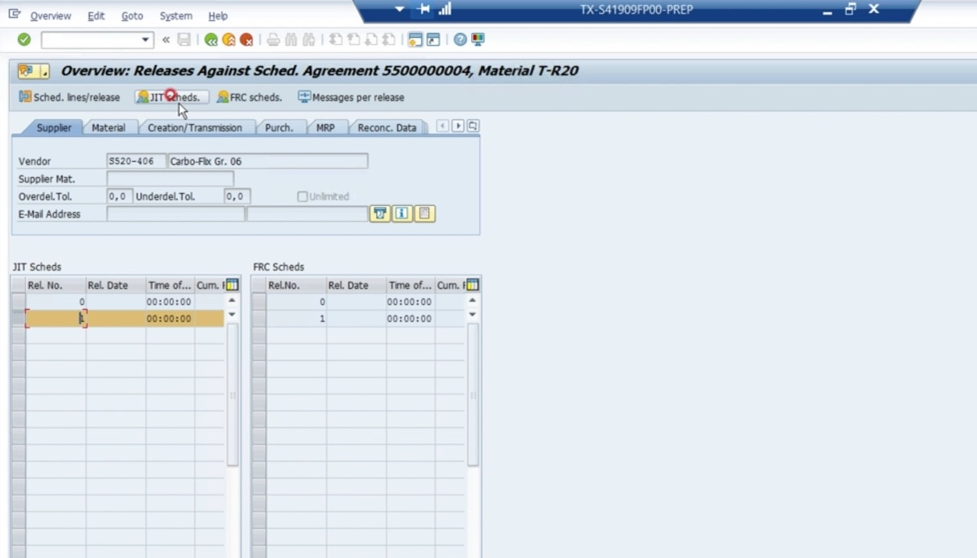The height and width of the screenshot is (558, 977).
Task: Click the red Cancel icon
Action: pyautogui.click(x=246, y=40)
